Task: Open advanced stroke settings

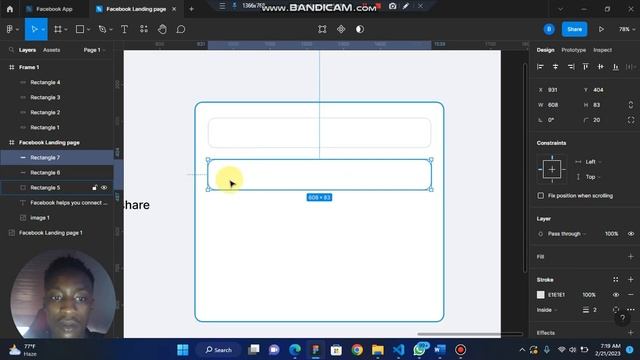Action: tap(631, 310)
